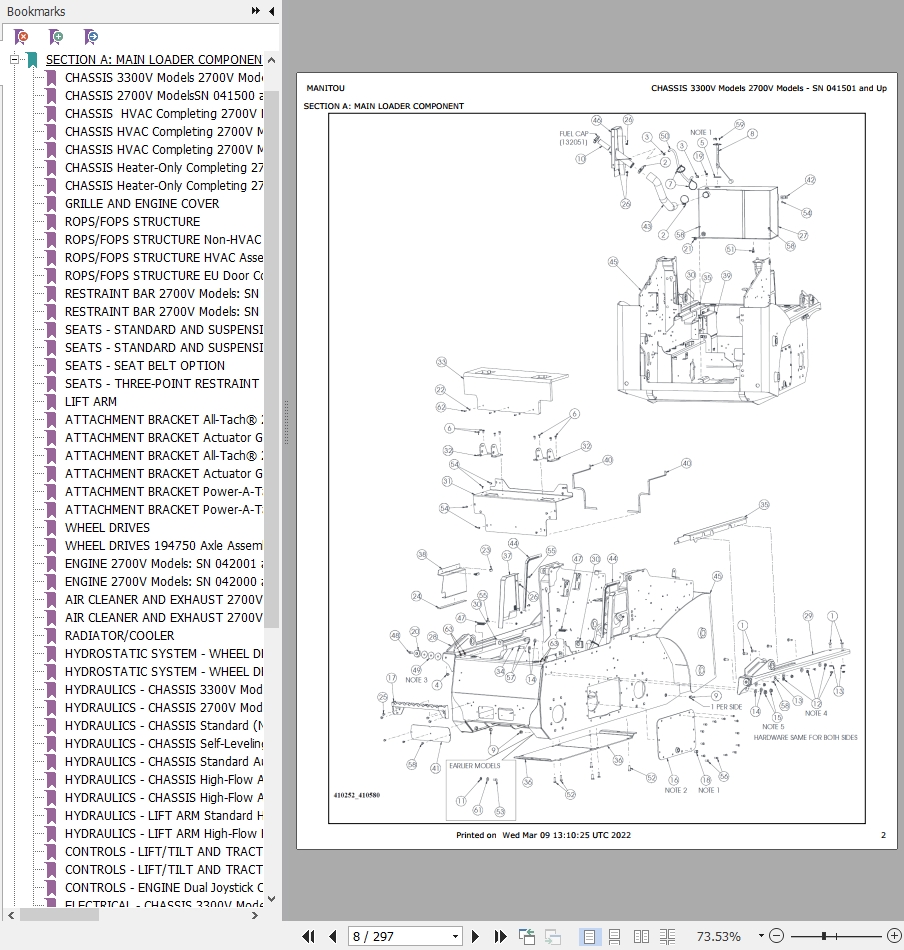This screenshot has width=904, height=950.
Task: Click the add new bookmark icon
Action: point(56,37)
